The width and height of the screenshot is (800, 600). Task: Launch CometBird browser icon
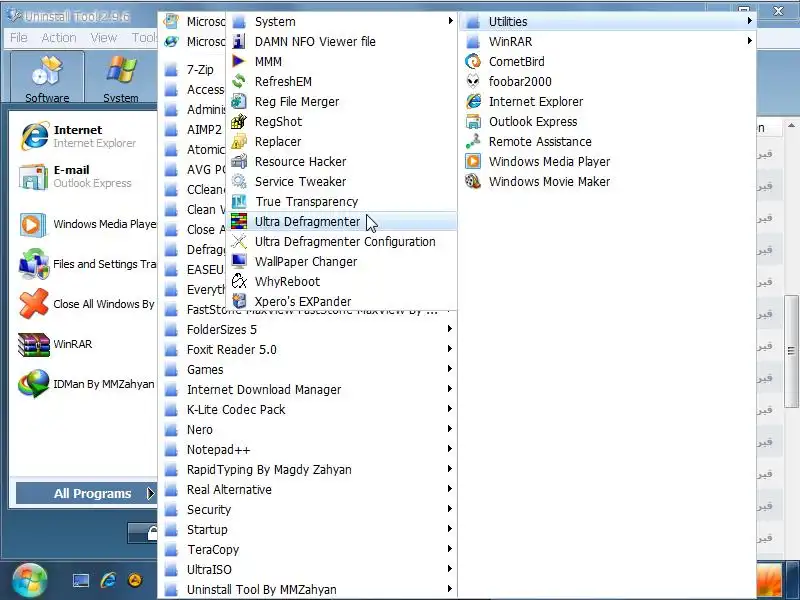(473, 61)
